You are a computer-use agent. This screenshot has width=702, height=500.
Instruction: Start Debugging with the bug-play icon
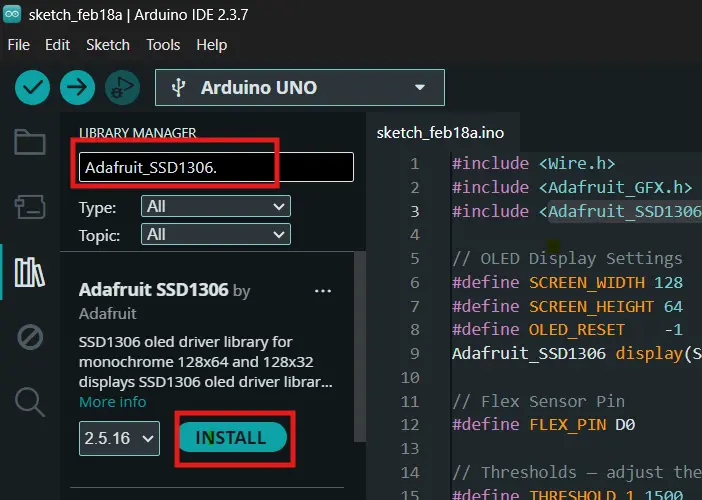coord(122,87)
